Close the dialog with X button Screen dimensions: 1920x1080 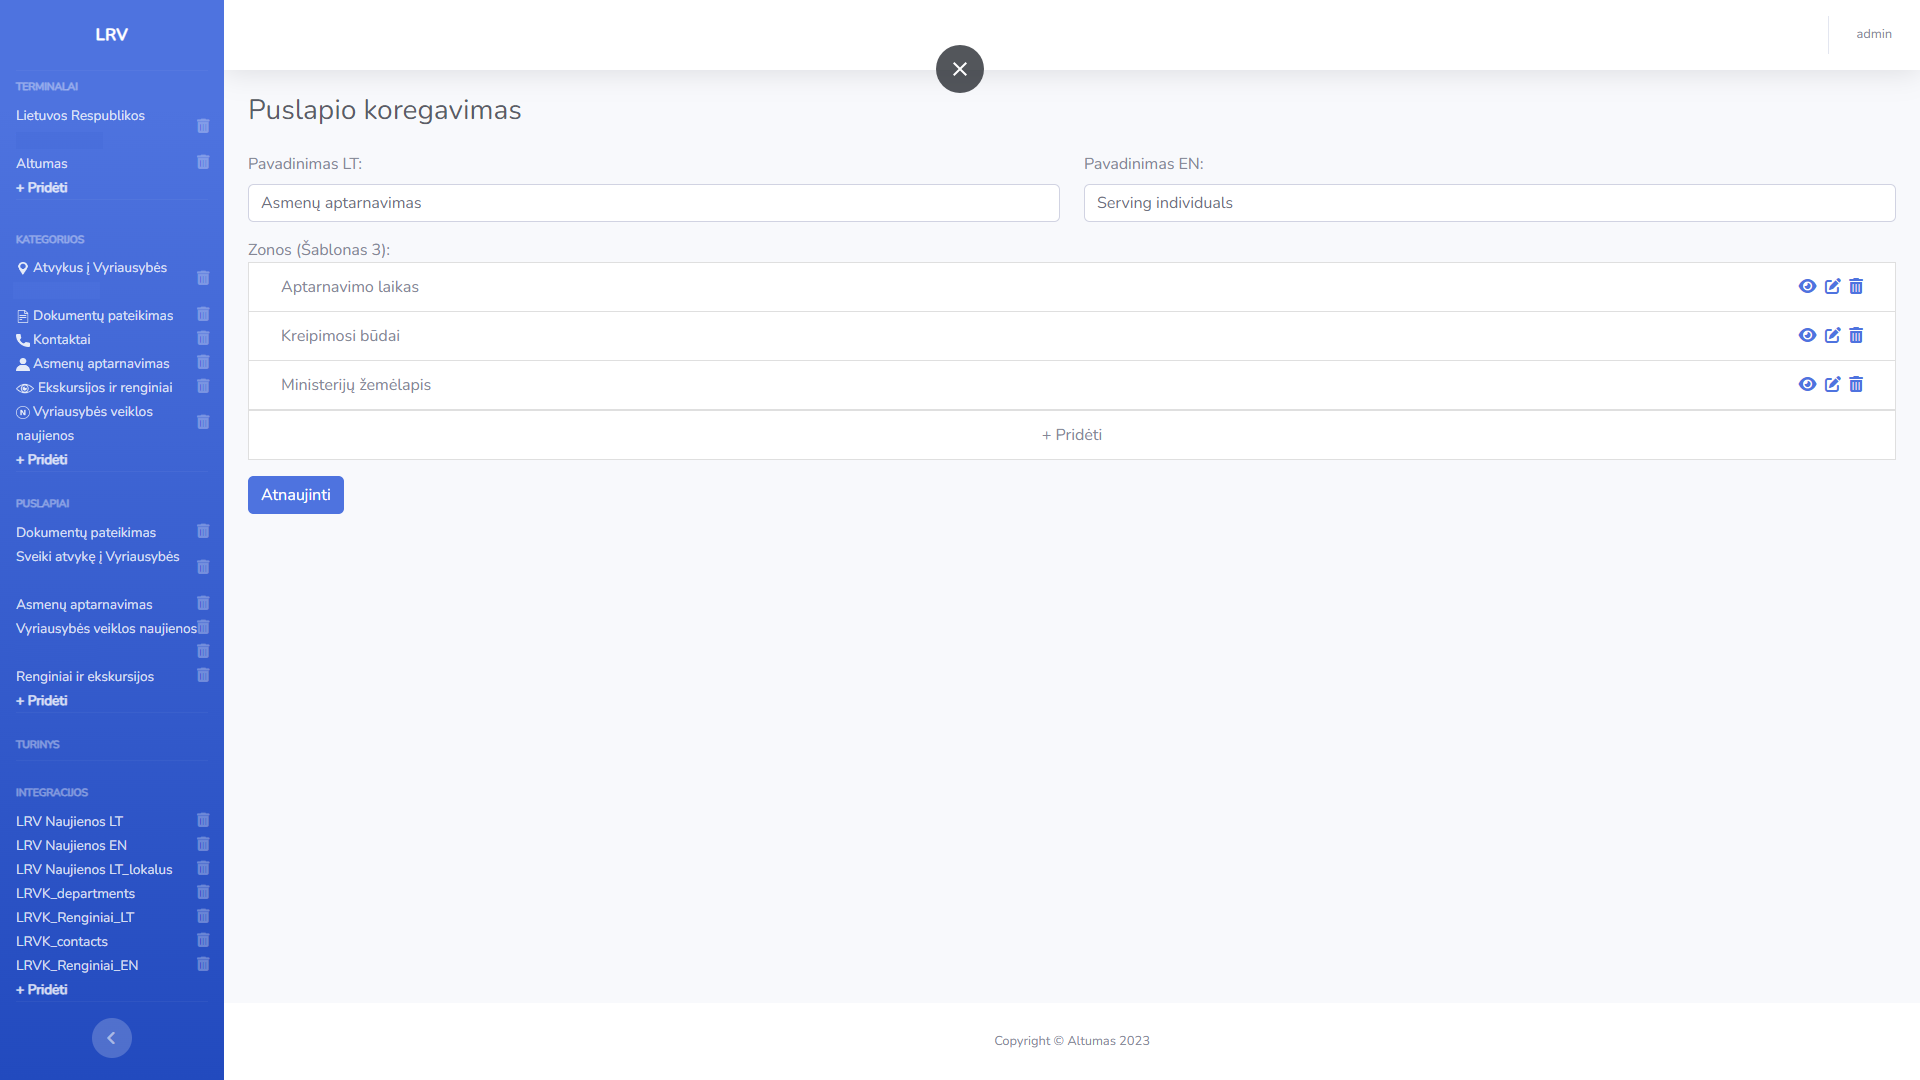959,69
